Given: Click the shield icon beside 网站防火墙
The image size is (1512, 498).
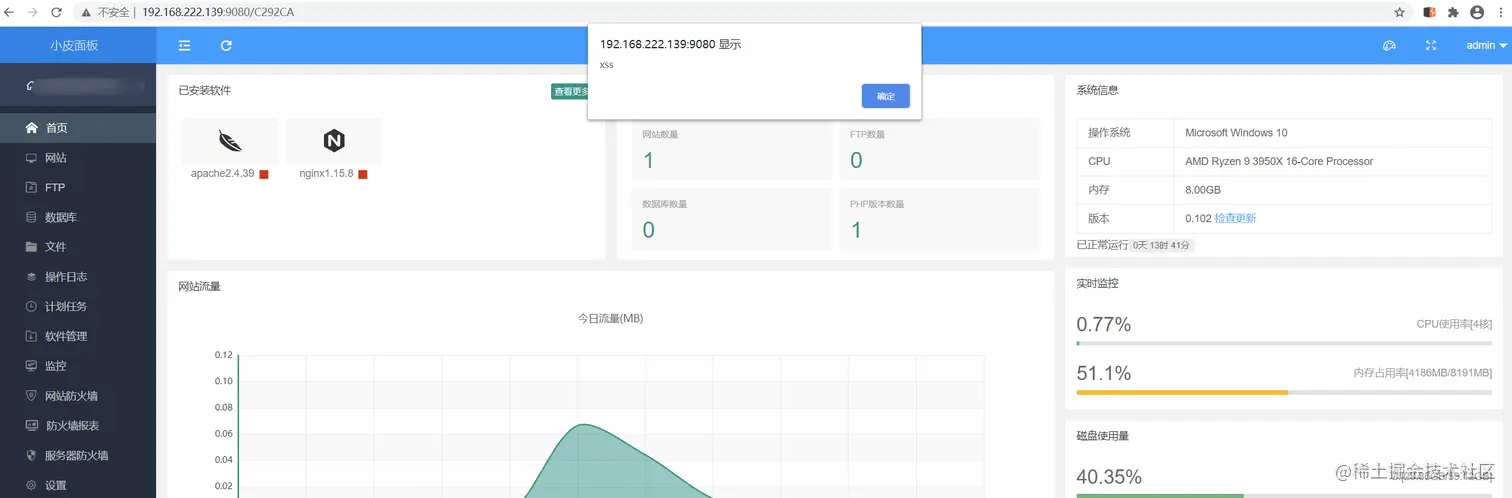Looking at the screenshot, I should (x=31, y=396).
